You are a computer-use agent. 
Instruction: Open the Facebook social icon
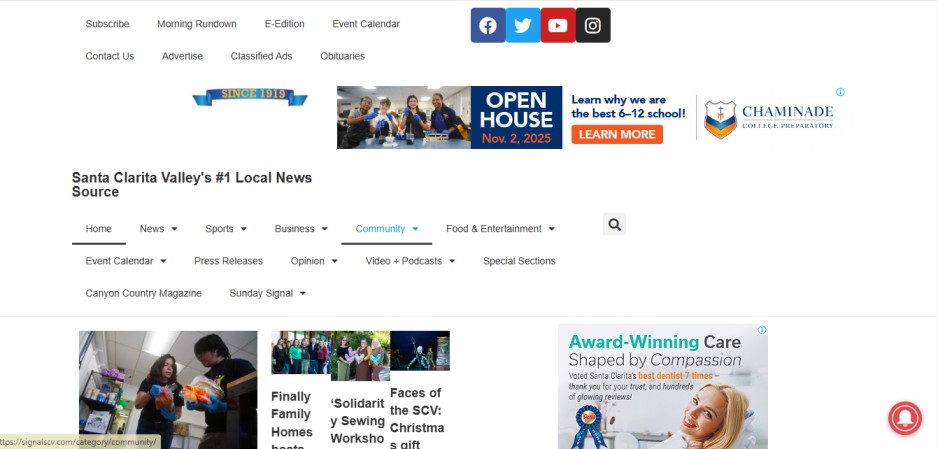[488, 26]
